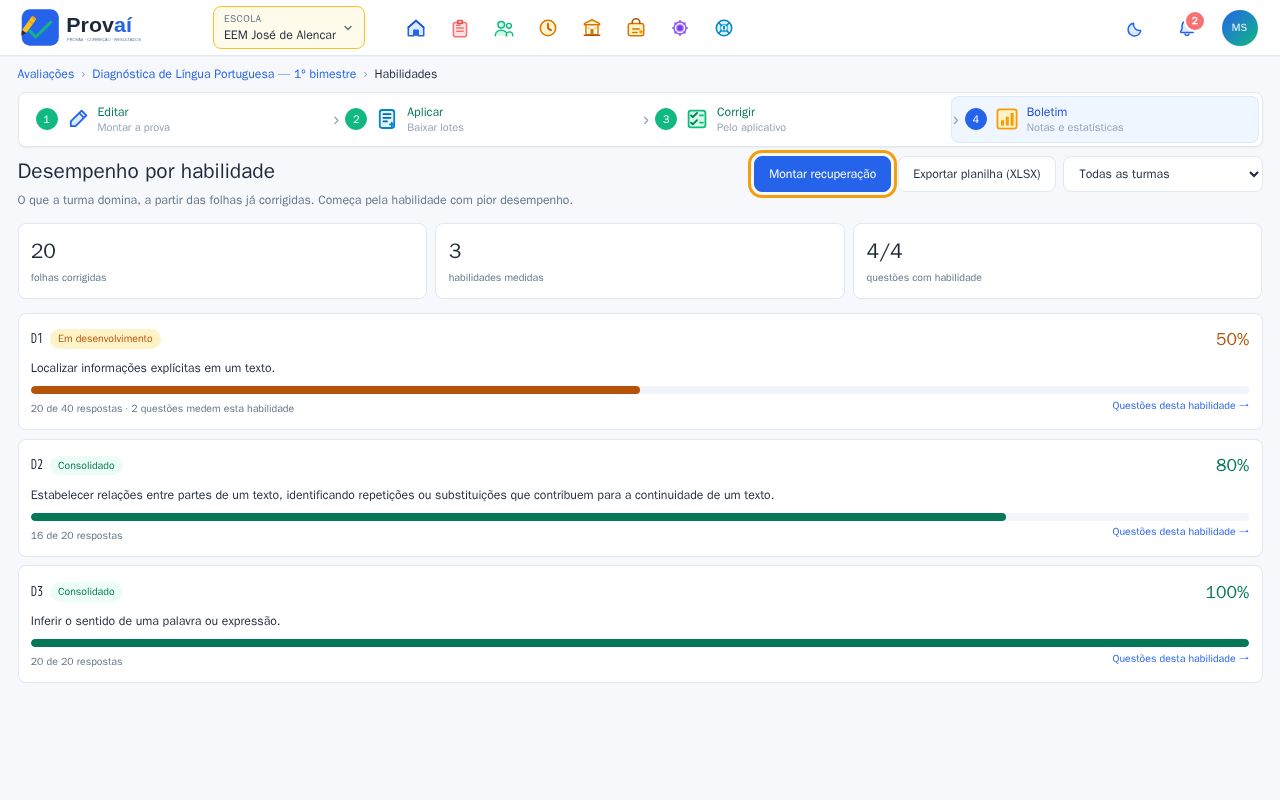Click the Consolidado badge on D2
Image resolution: width=1280 pixels, height=800 pixels.
pos(86,465)
